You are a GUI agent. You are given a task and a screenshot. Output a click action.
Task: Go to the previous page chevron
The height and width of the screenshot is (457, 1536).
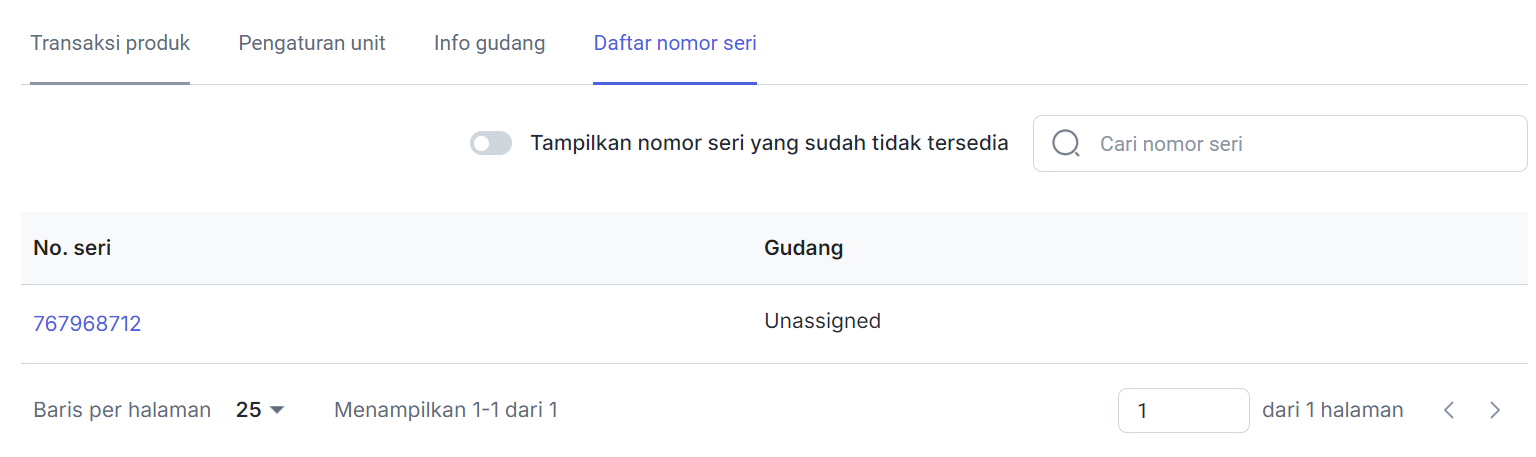point(1449,410)
